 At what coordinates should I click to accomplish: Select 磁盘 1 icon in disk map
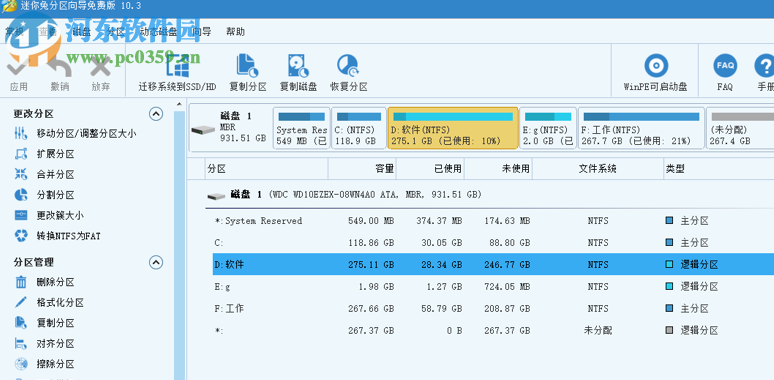pos(203,130)
